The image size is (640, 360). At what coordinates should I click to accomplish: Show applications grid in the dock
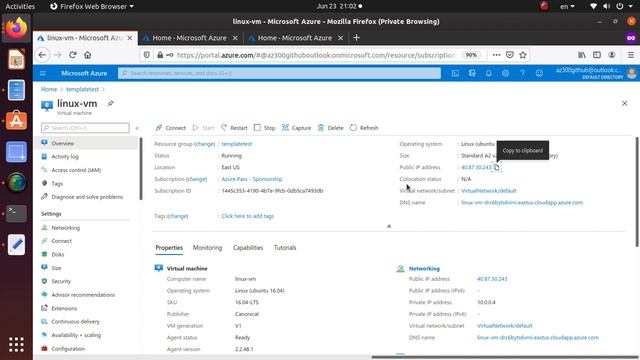click(16, 345)
